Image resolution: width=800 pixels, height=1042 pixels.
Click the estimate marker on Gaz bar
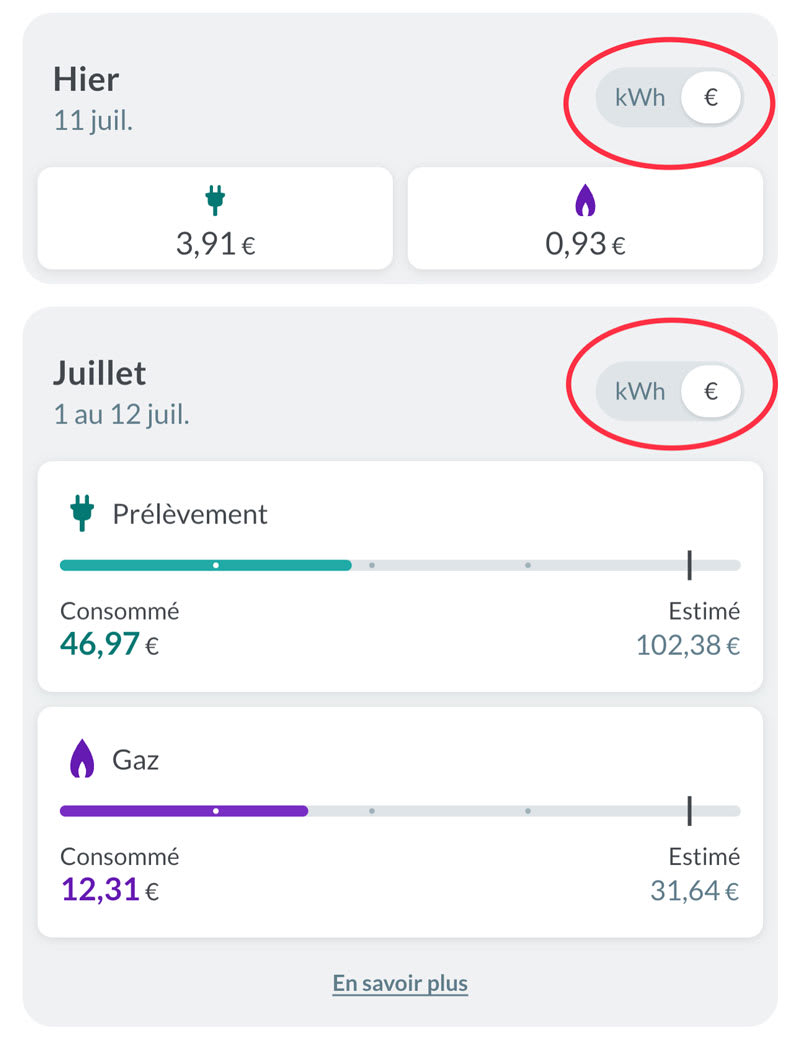tap(689, 811)
